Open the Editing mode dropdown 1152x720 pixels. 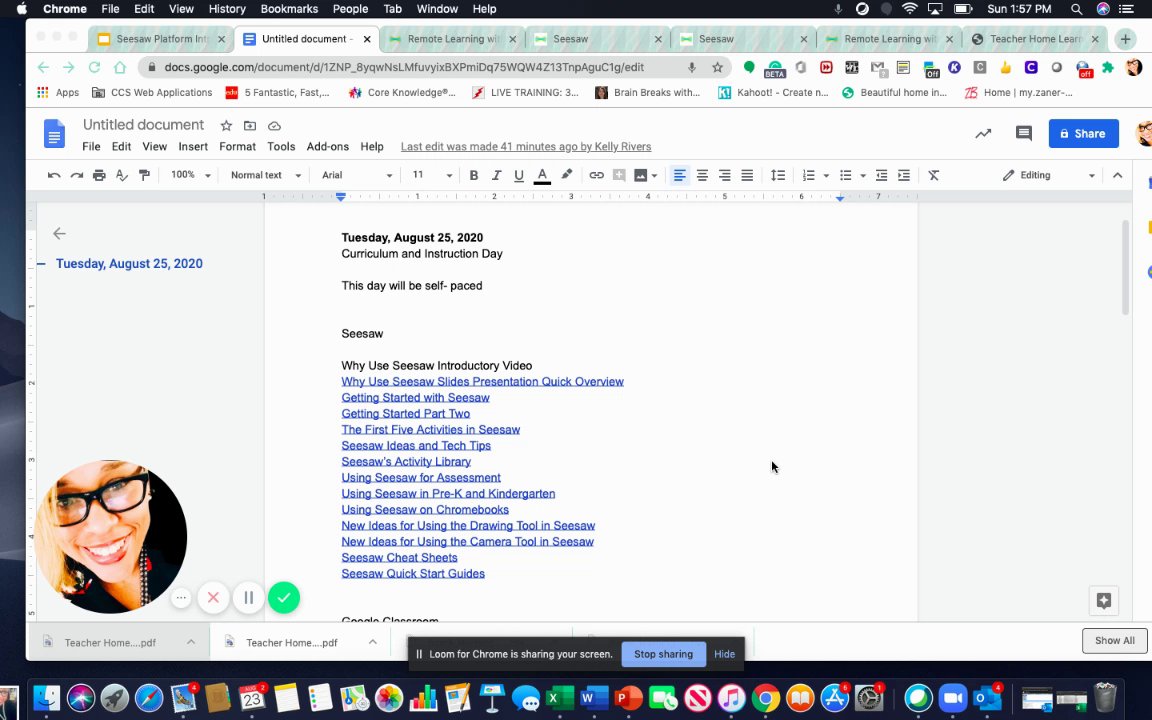click(x=1049, y=175)
